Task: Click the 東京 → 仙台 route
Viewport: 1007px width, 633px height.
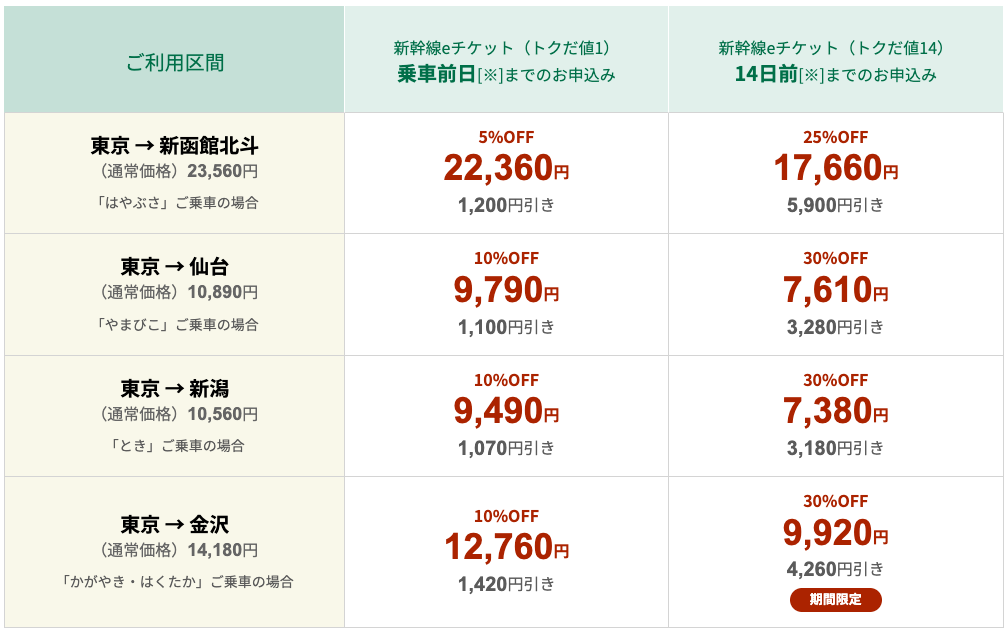Action: click(175, 267)
